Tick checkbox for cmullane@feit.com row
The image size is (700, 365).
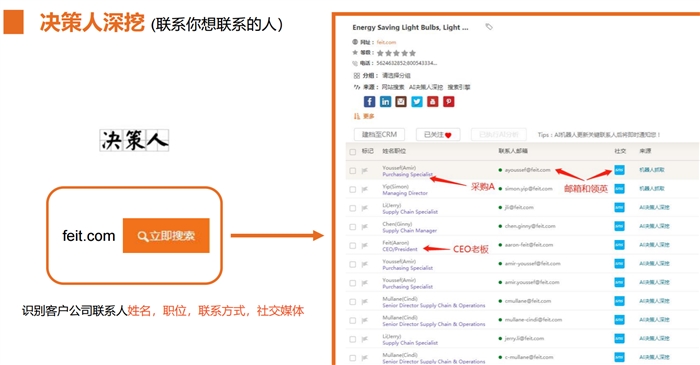(x=353, y=302)
